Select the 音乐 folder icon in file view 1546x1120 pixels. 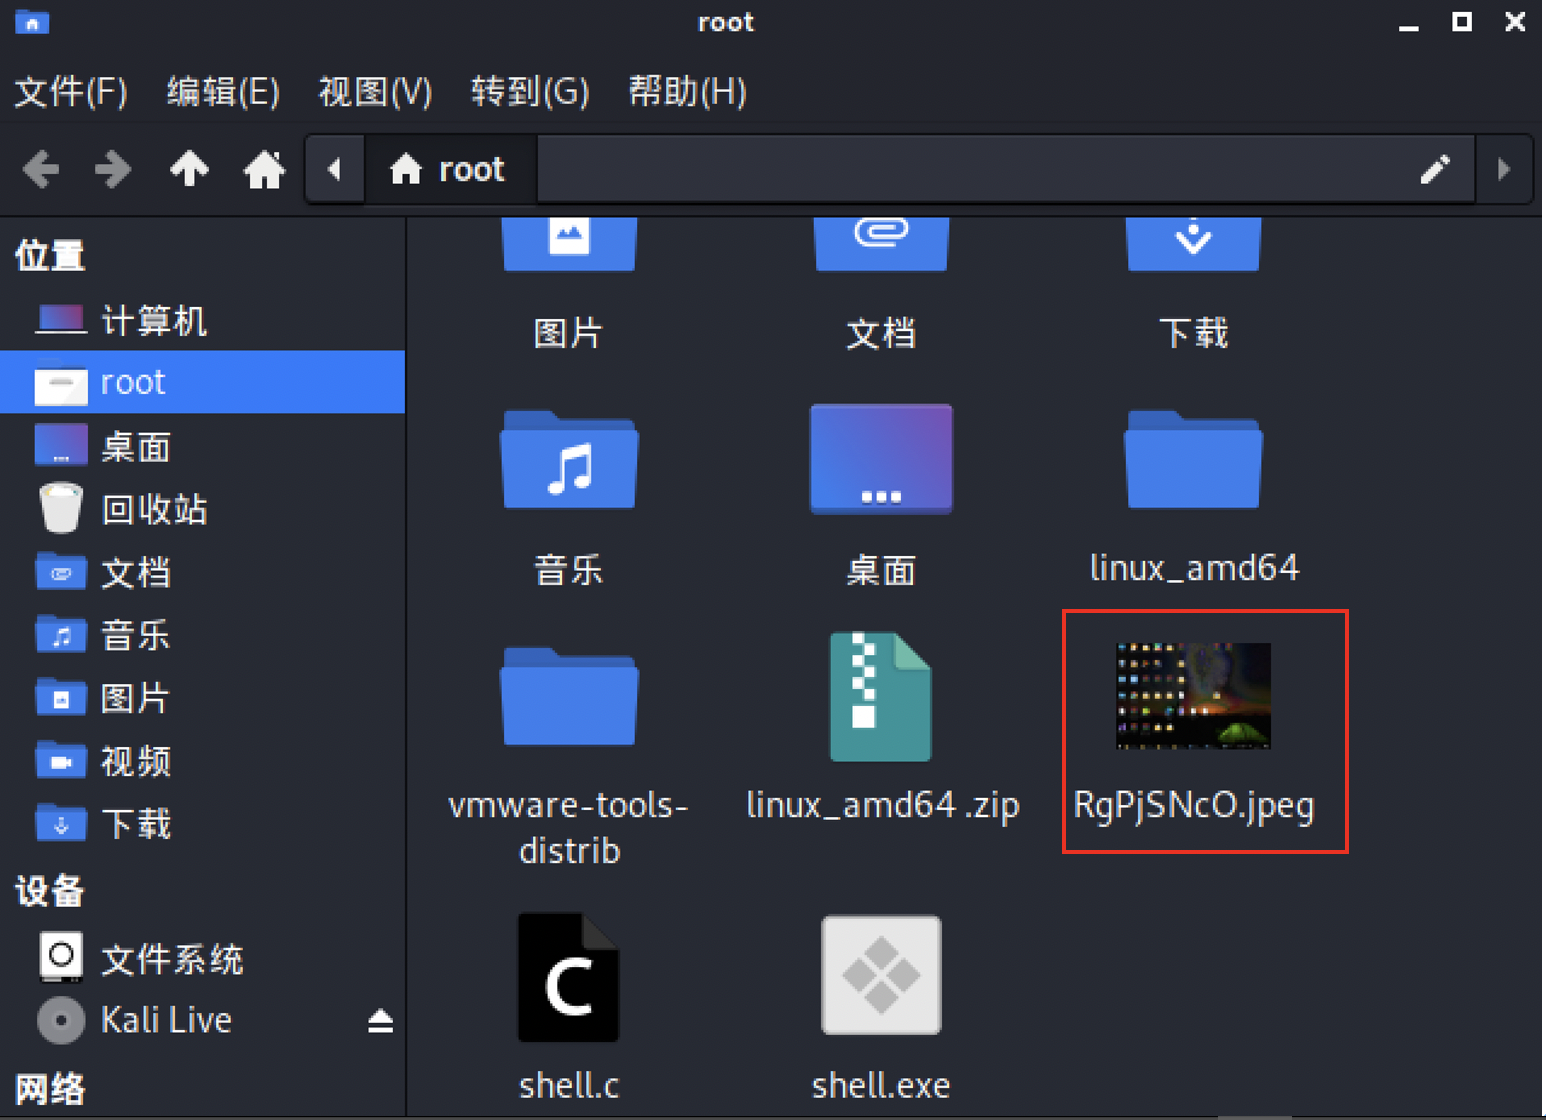point(569,461)
